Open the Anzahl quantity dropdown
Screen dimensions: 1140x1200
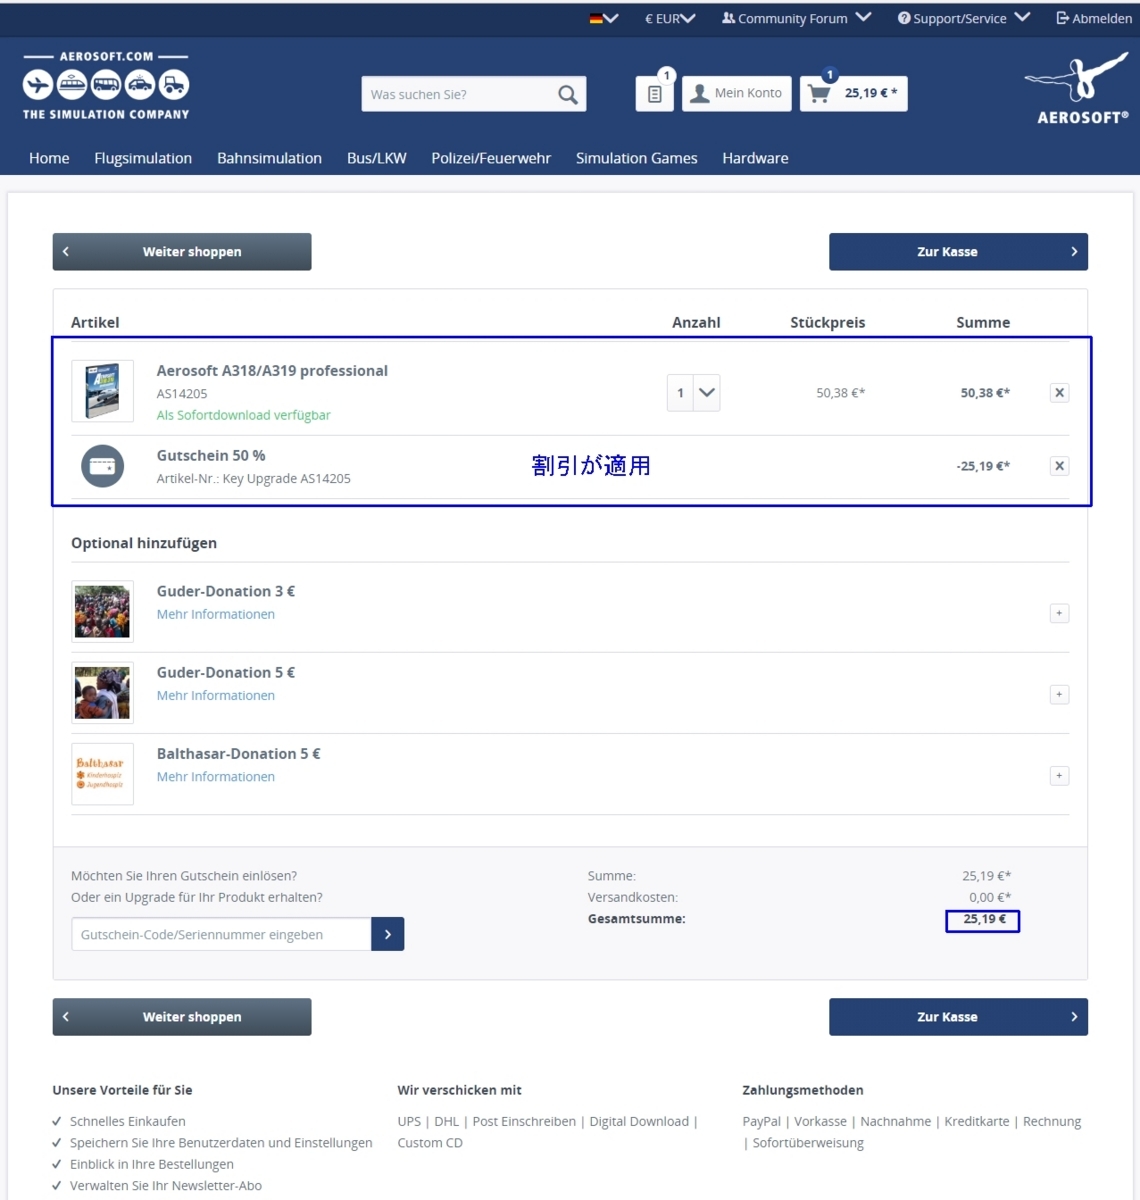(694, 393)
